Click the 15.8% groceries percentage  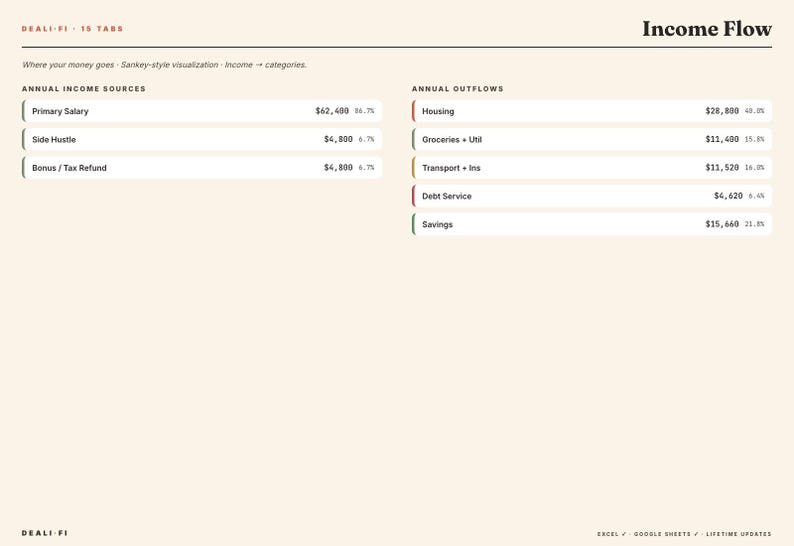[x=755, y=139]
